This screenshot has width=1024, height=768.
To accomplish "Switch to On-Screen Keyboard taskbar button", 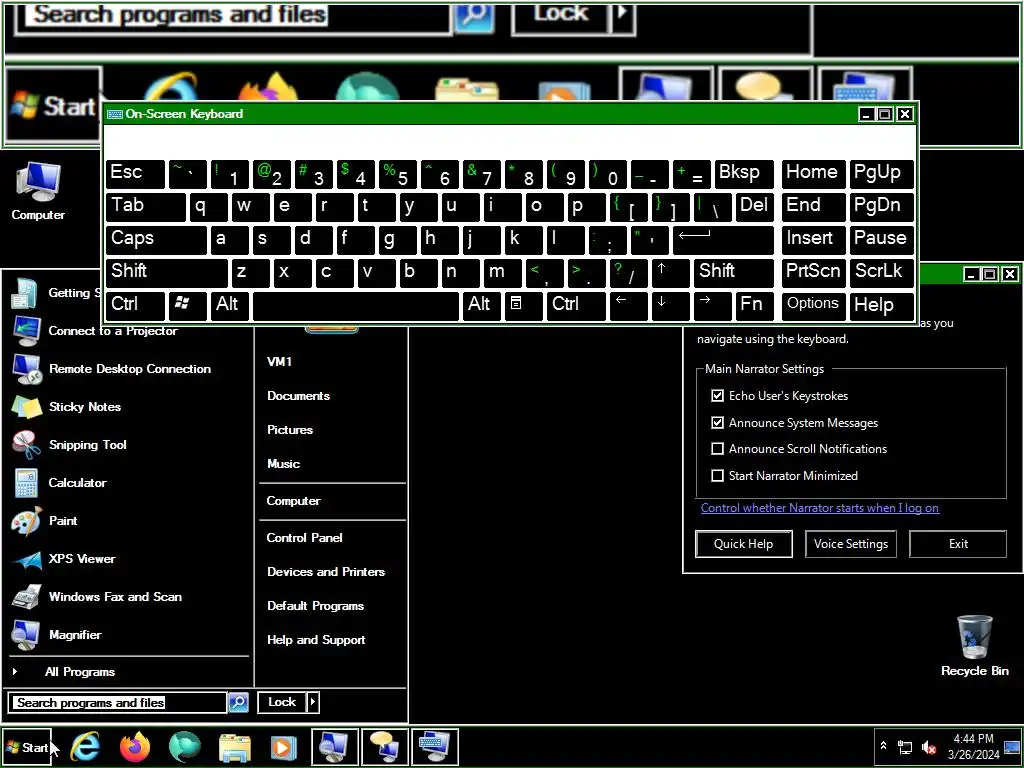I will pyautogui.click(x=434, y=747).
